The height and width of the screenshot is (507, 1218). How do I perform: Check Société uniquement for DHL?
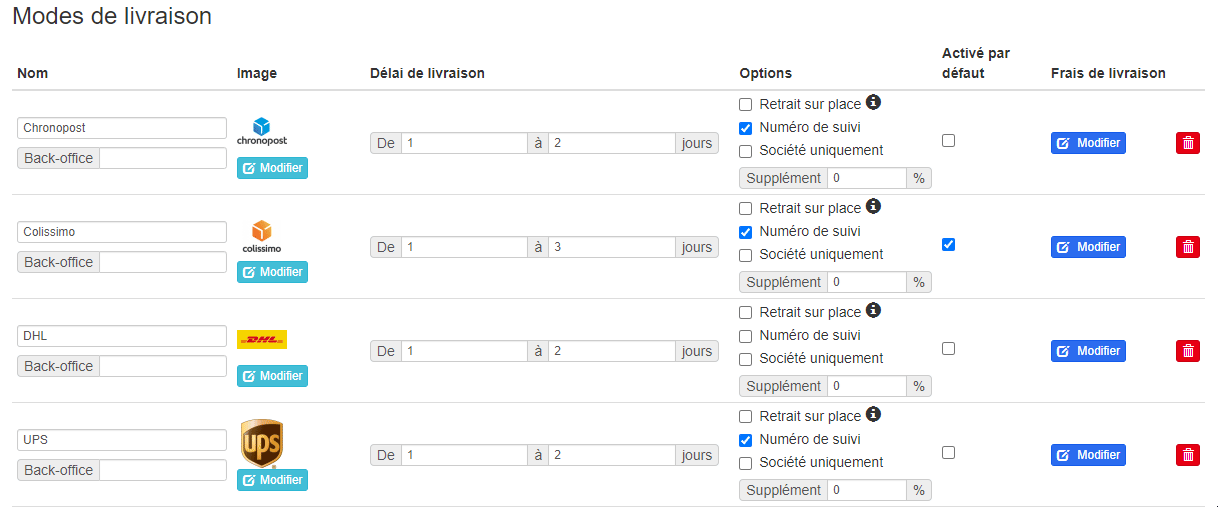tap(746, 359)
